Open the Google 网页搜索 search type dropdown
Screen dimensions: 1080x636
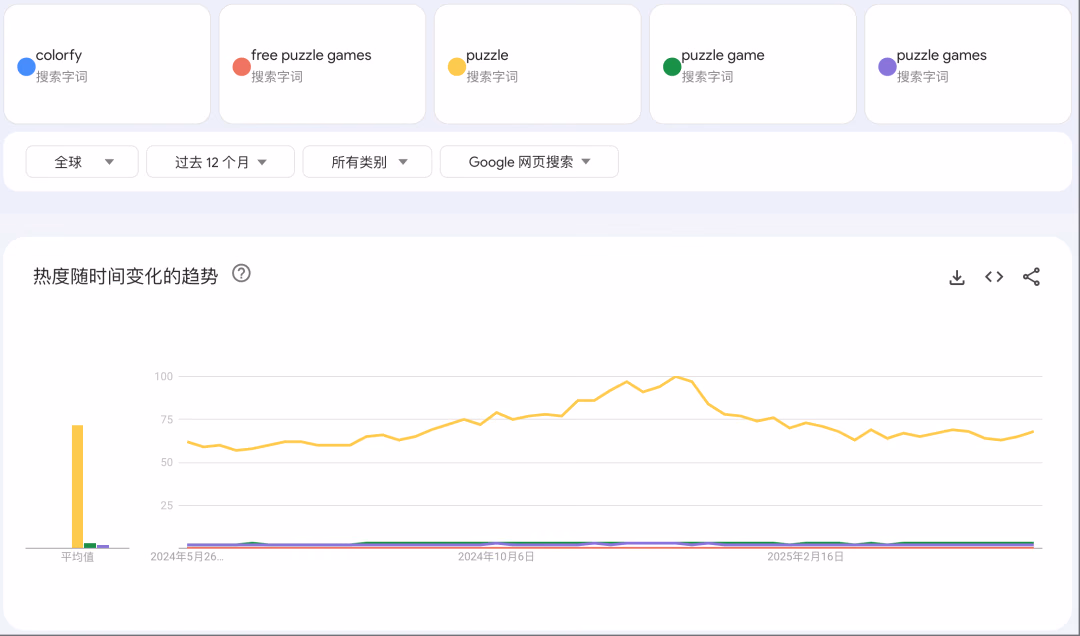529,162
